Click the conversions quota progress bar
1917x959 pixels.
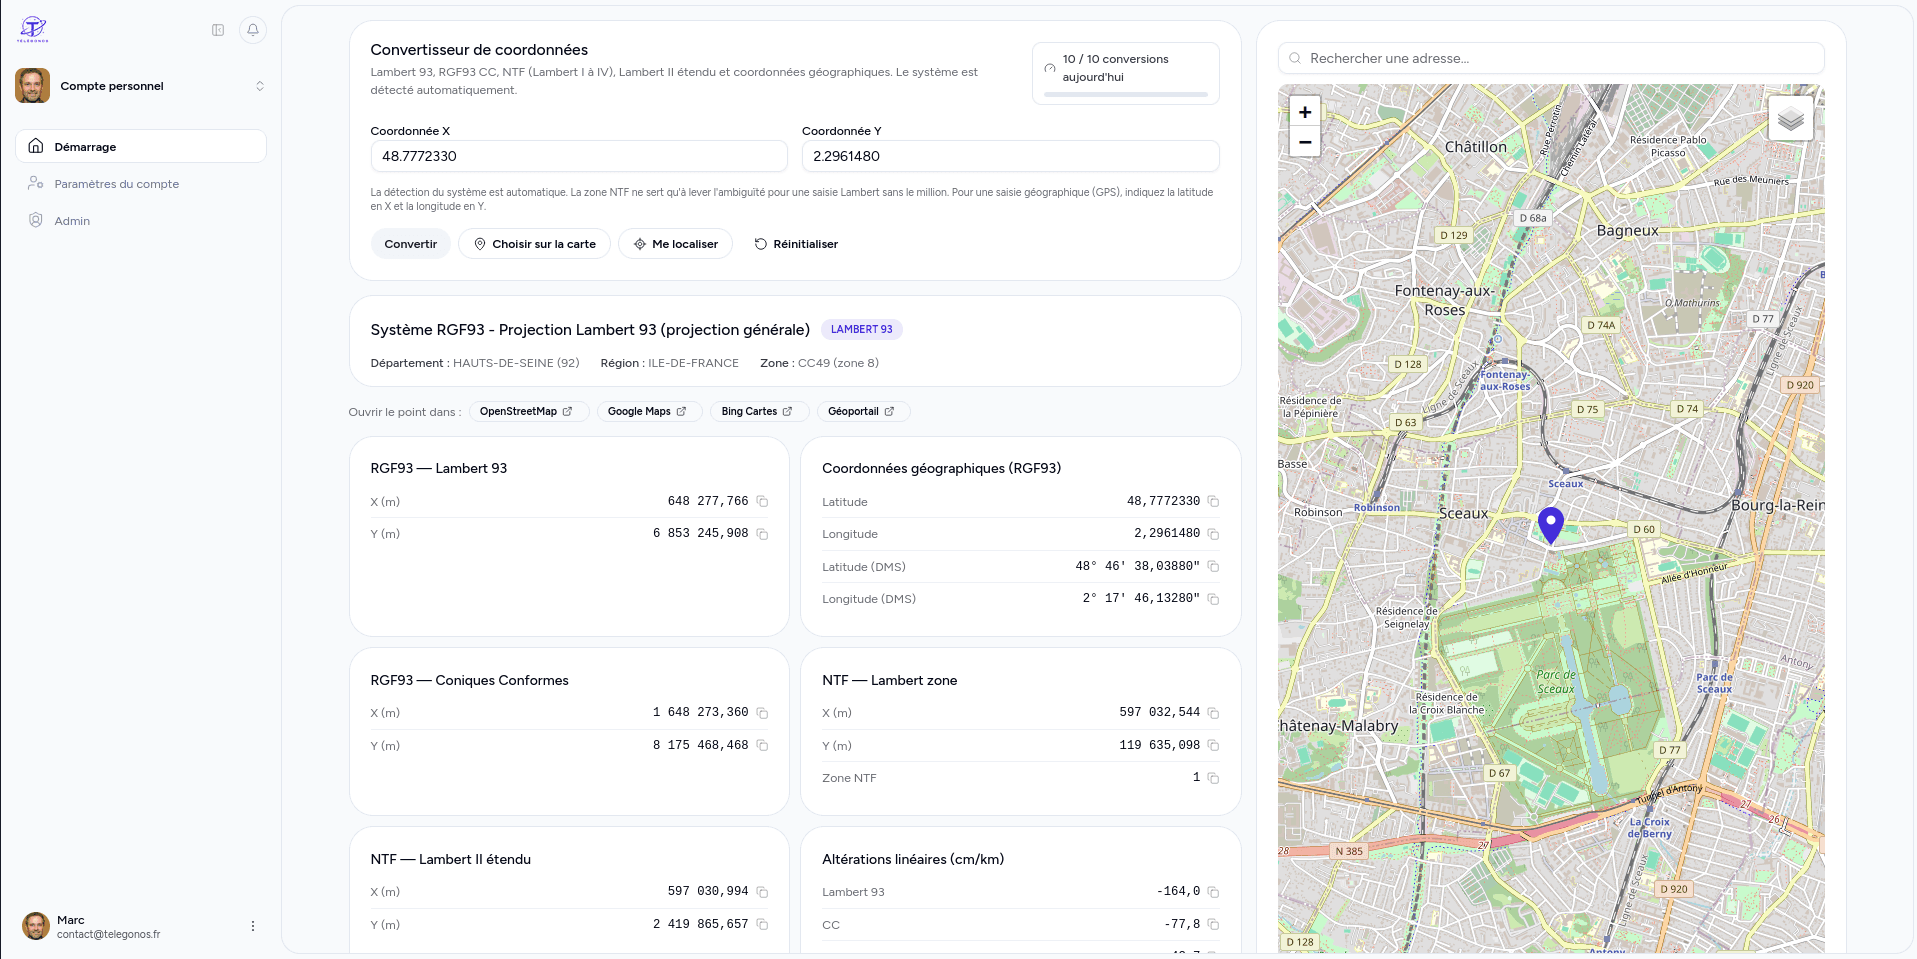point(1126,94)
